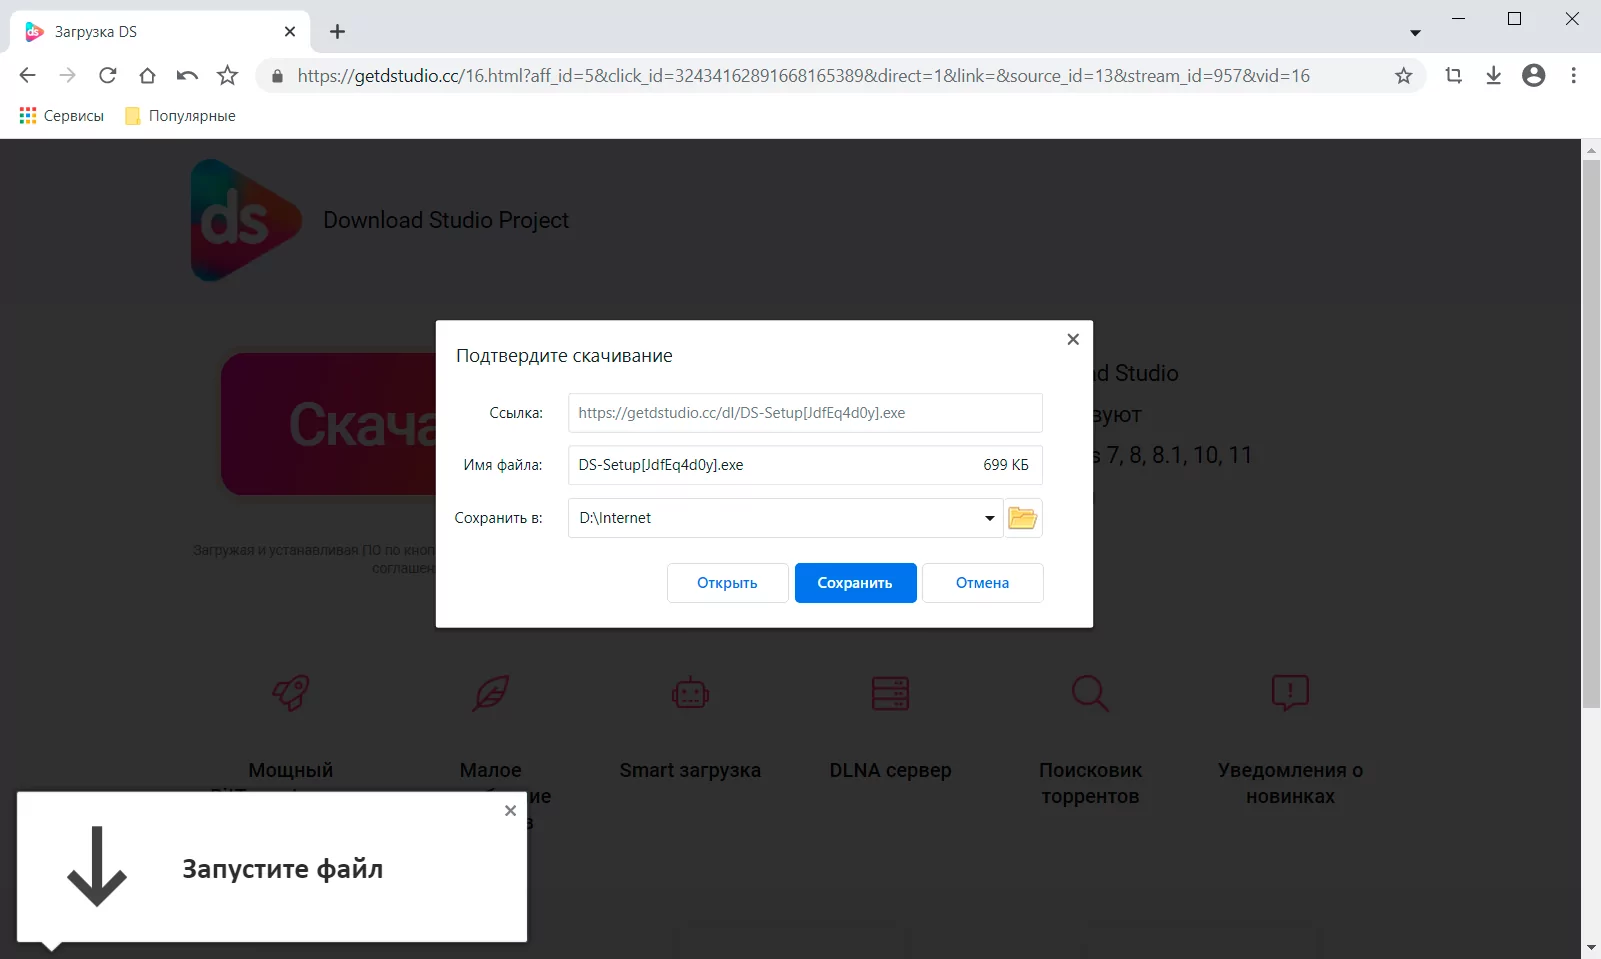This screenshot has height=959, width=1601.
Task: Click the Сохранить button
Action: [x=855, y=583]
